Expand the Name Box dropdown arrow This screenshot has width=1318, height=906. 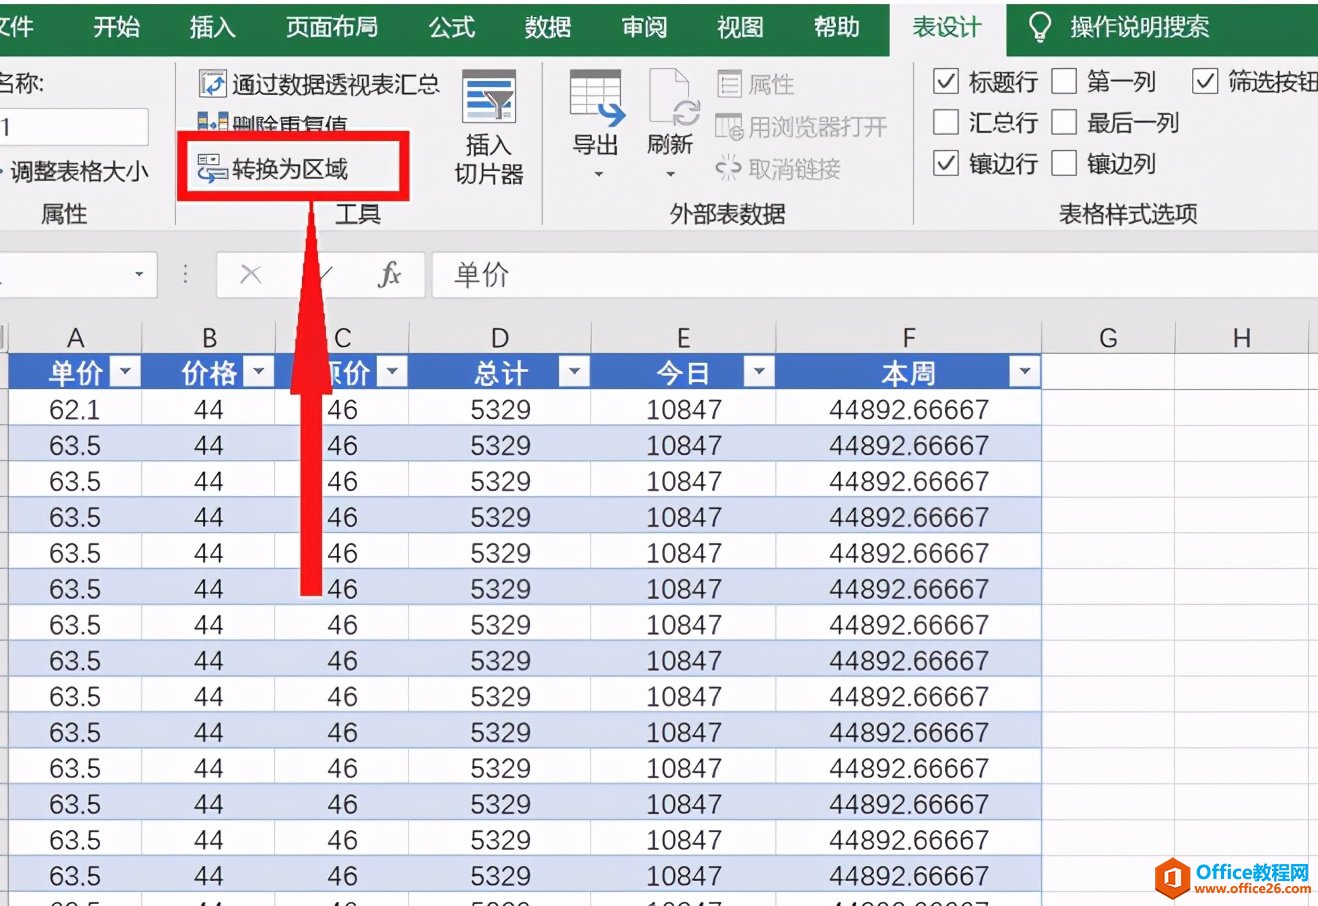click(x=139, y=274)
